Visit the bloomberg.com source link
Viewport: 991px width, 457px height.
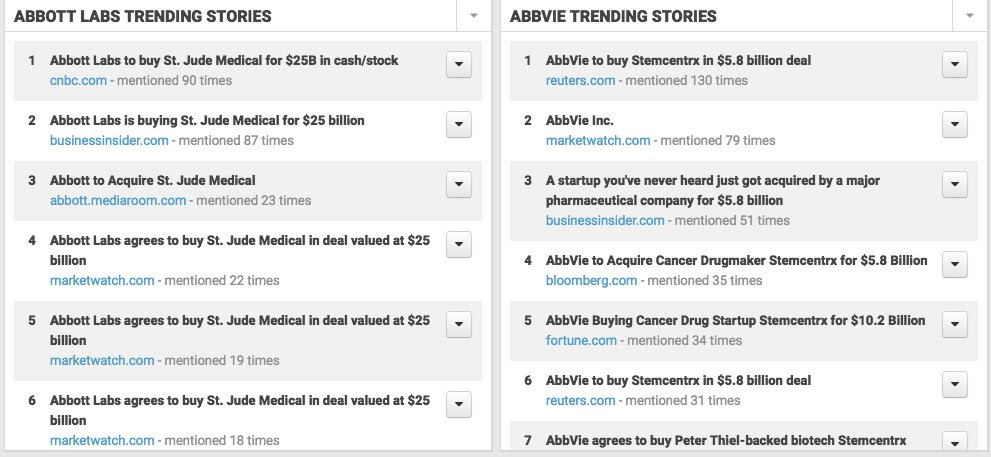click(x=591, y=280)
